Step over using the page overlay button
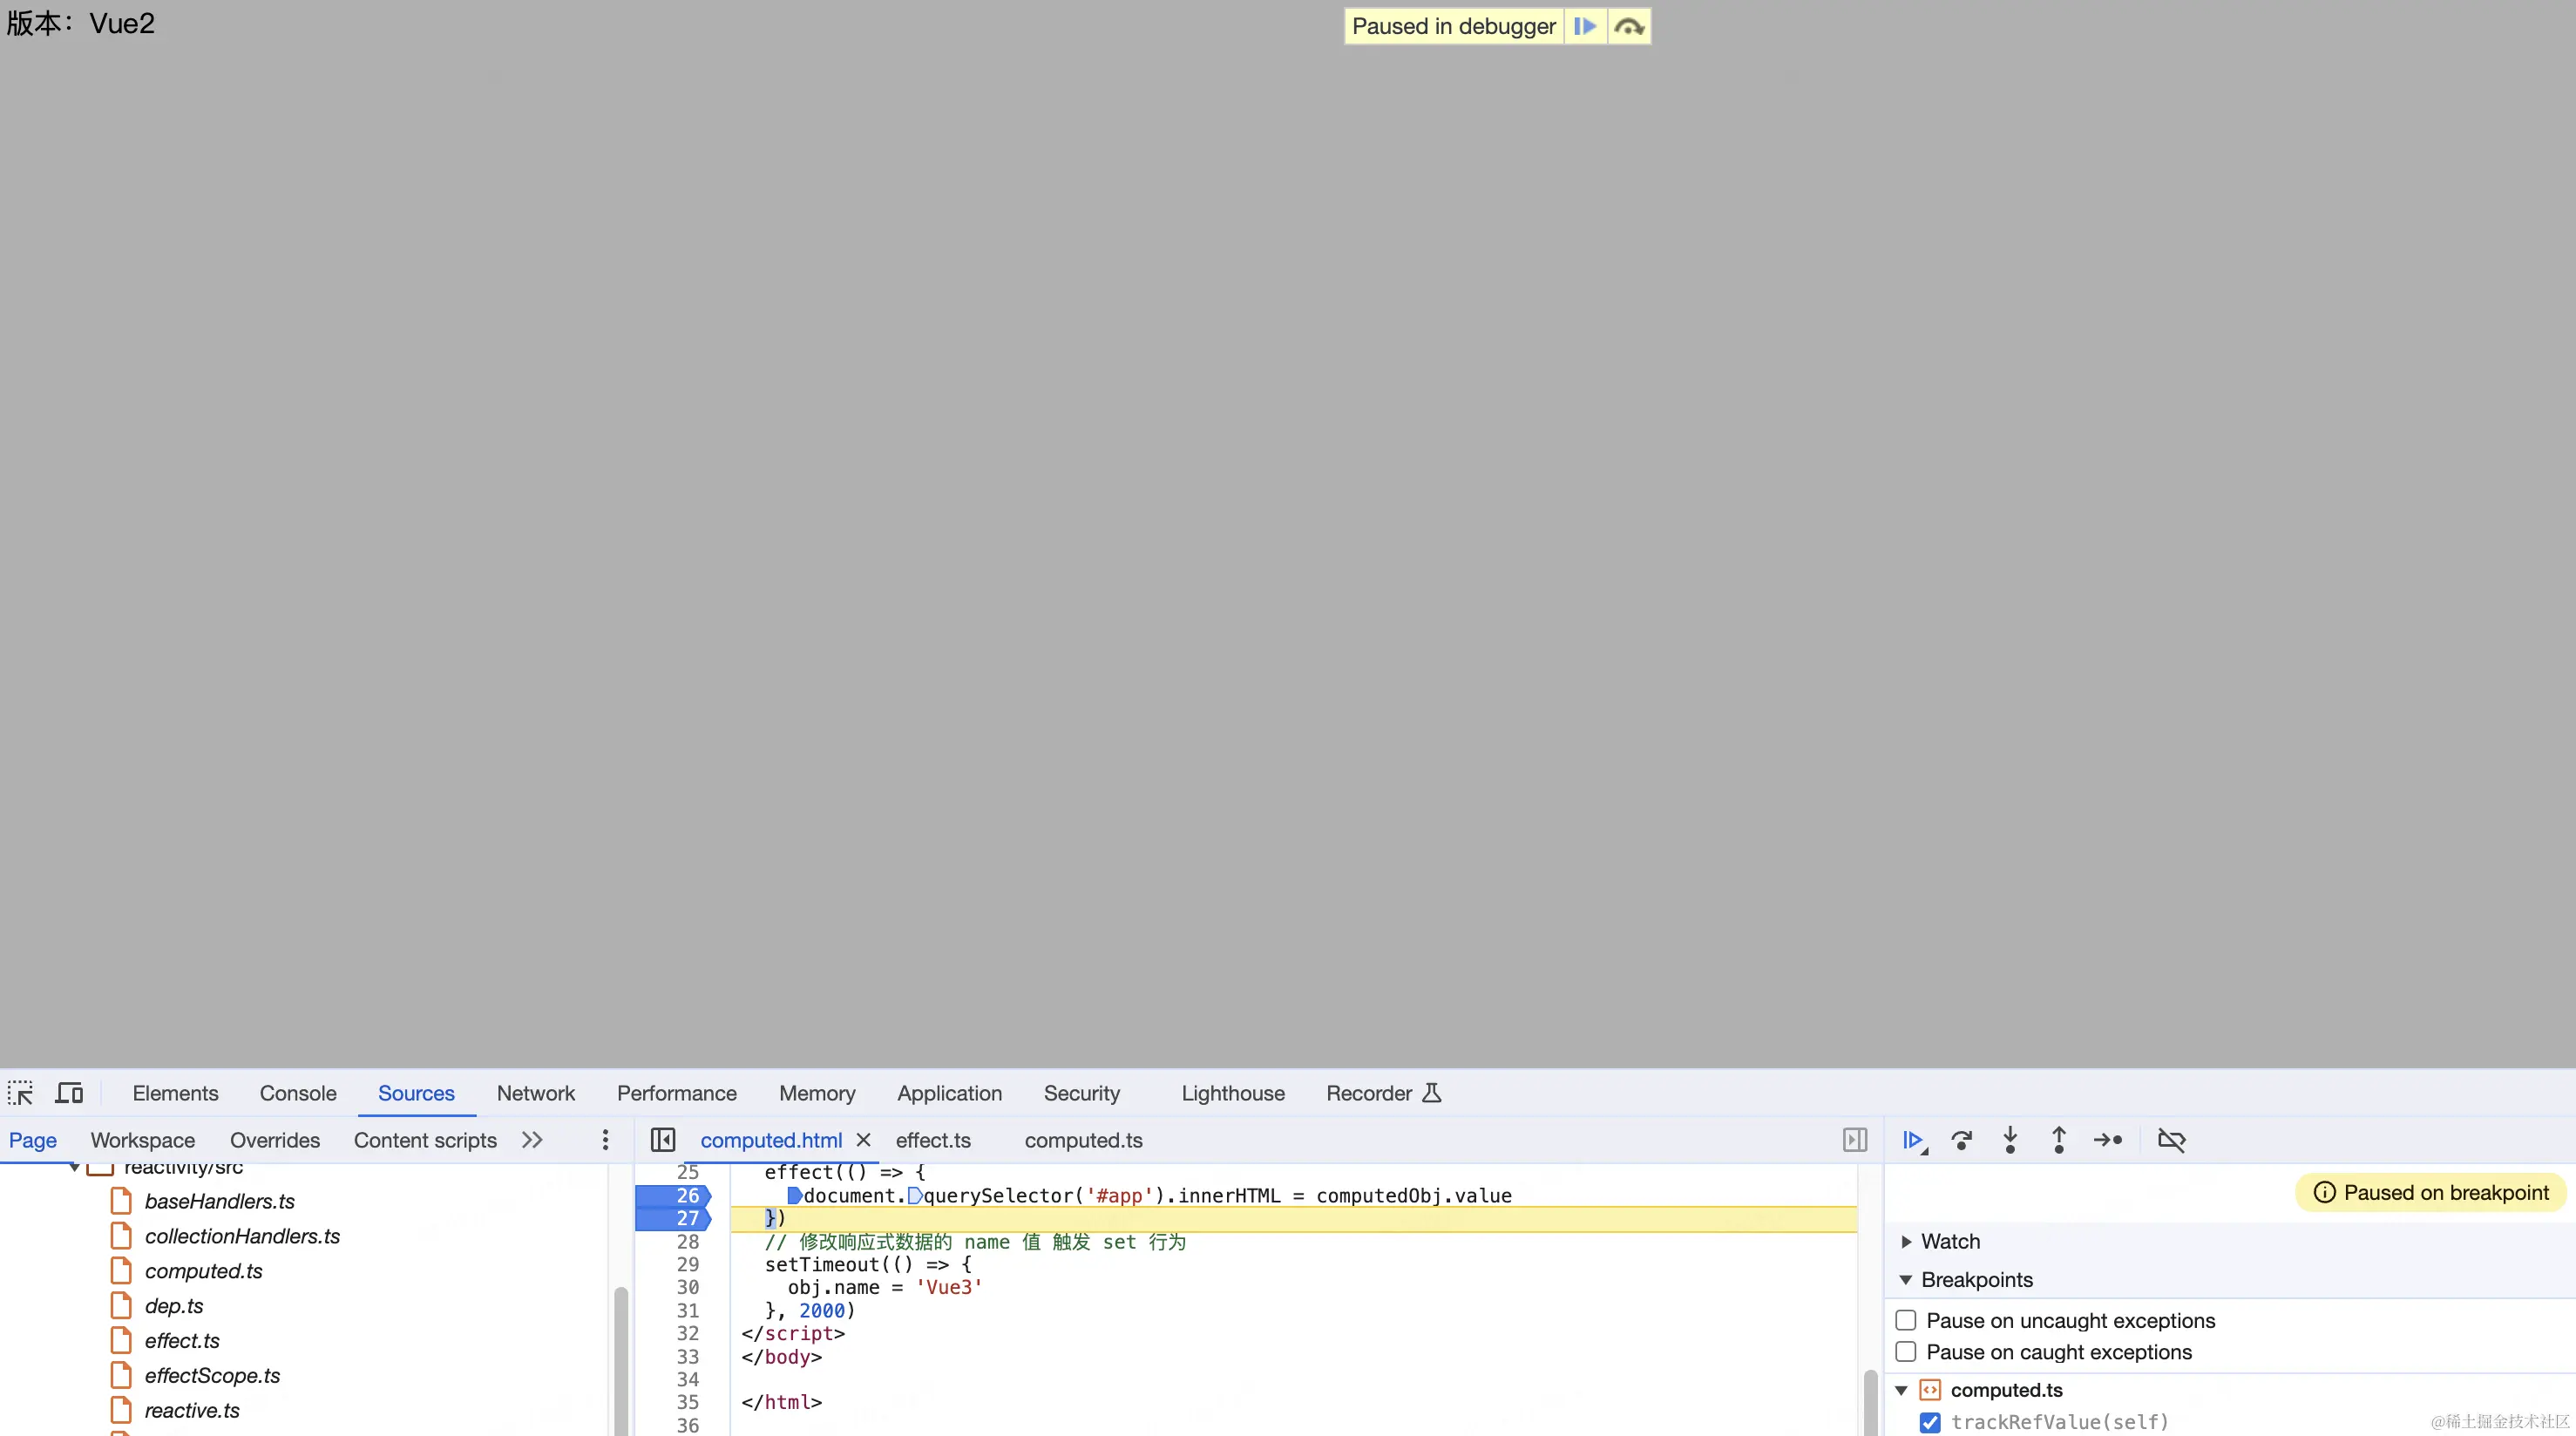 [x=1629, y=26]
